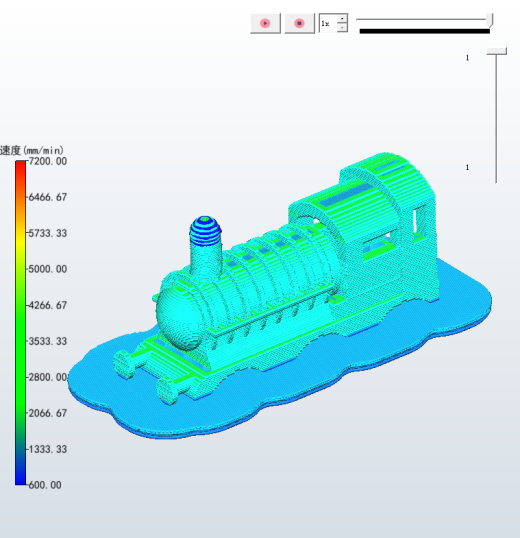Stop the simulation with the stop button
Viewport: 520px width, 538px height.
(x=299, y=23)
